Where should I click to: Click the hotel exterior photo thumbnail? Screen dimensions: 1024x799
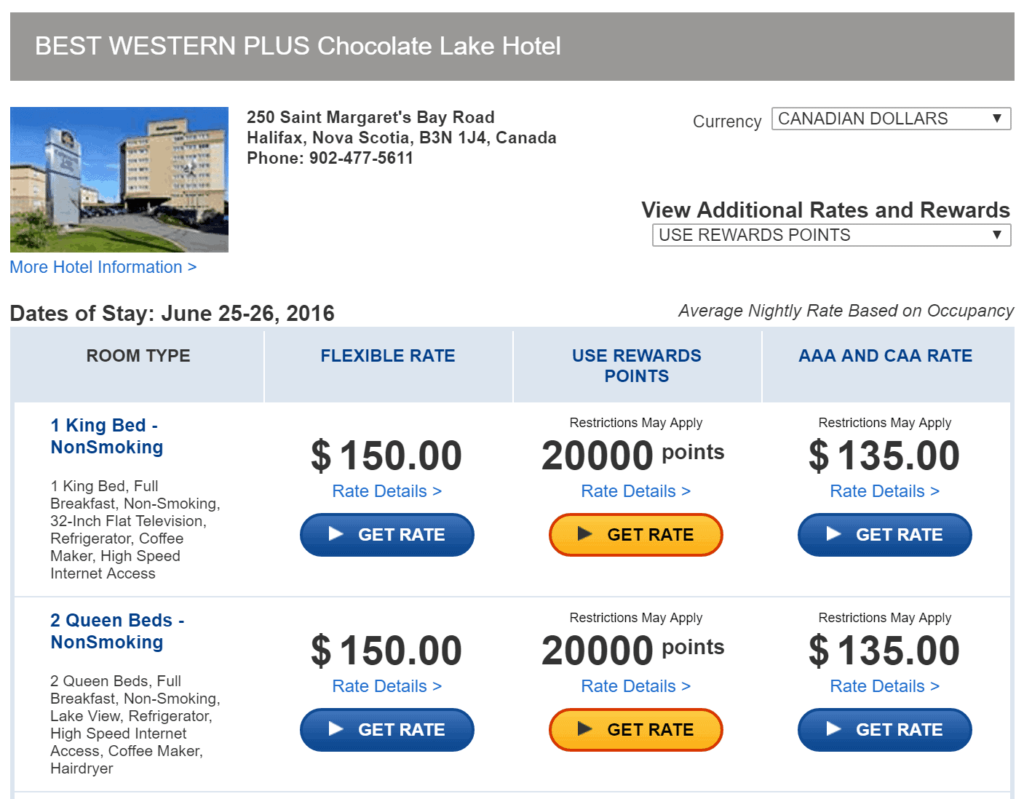click(118, 178)
